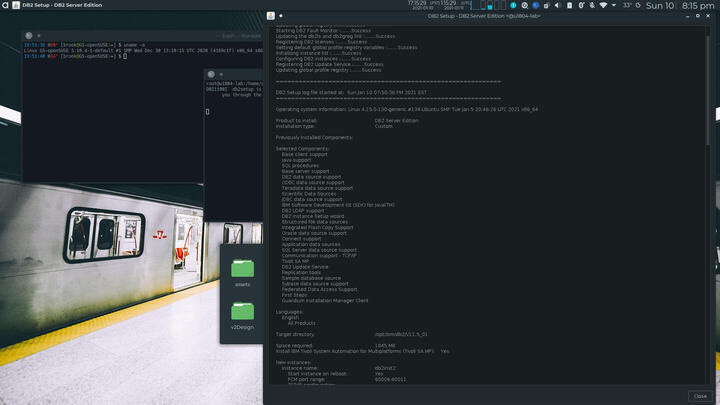Open the calendar via Sun 10 date
This screenshot has height=405, width=720.
660,6
